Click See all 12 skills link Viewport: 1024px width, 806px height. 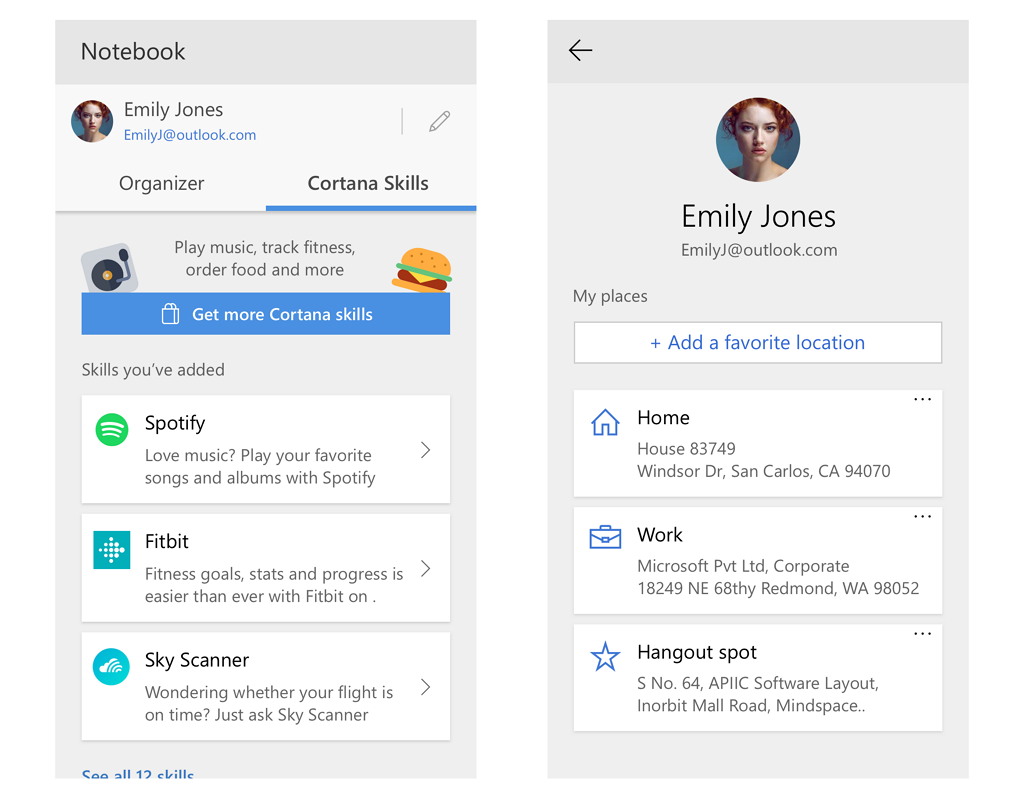tap(138, 773)
